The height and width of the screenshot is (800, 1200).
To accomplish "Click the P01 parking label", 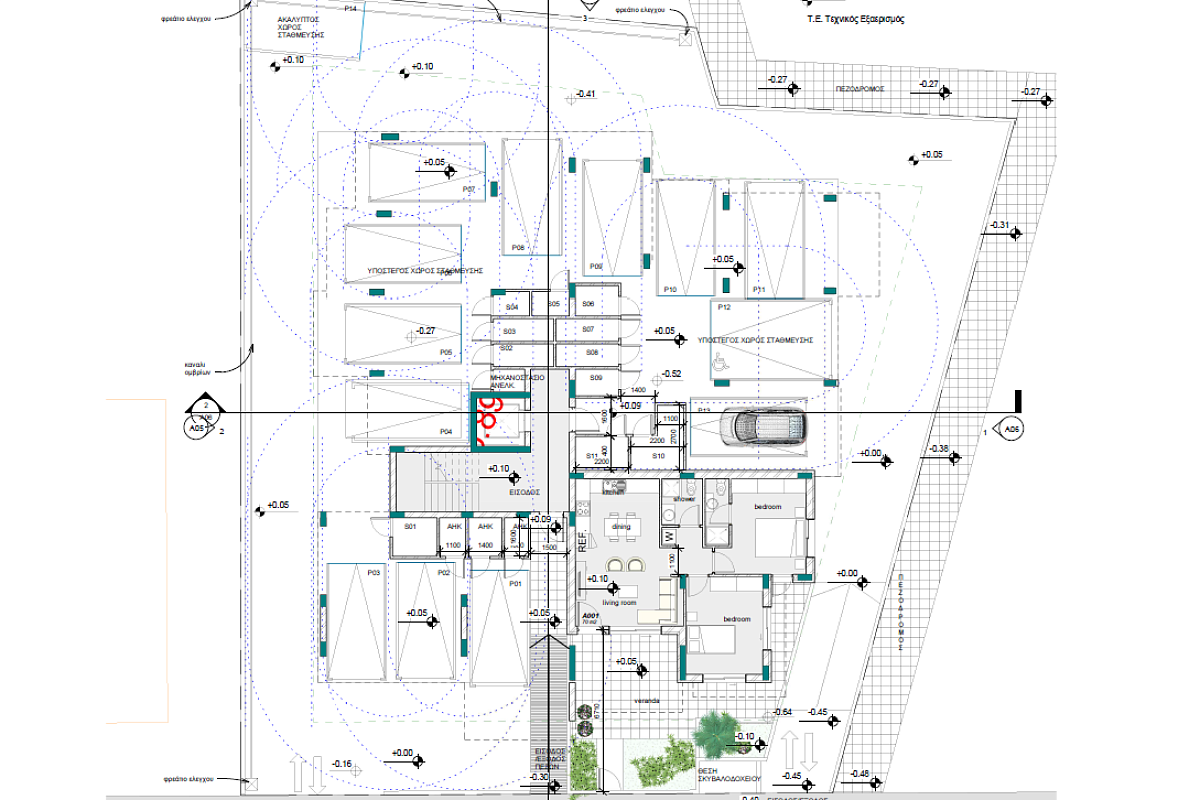I will tap(516, 583).
